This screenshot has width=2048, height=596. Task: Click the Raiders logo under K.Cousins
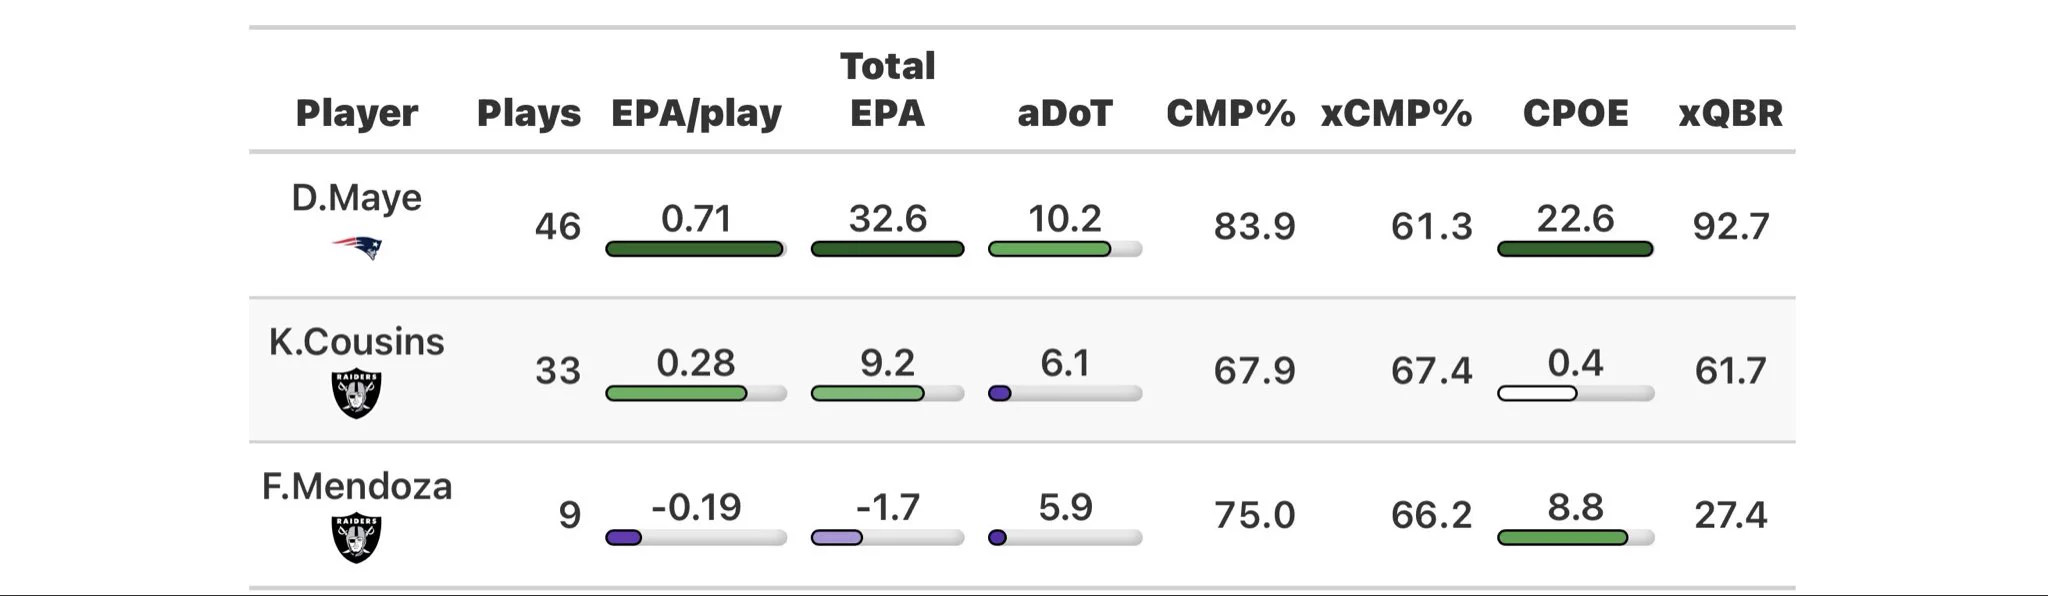click(x=357, y=394)
